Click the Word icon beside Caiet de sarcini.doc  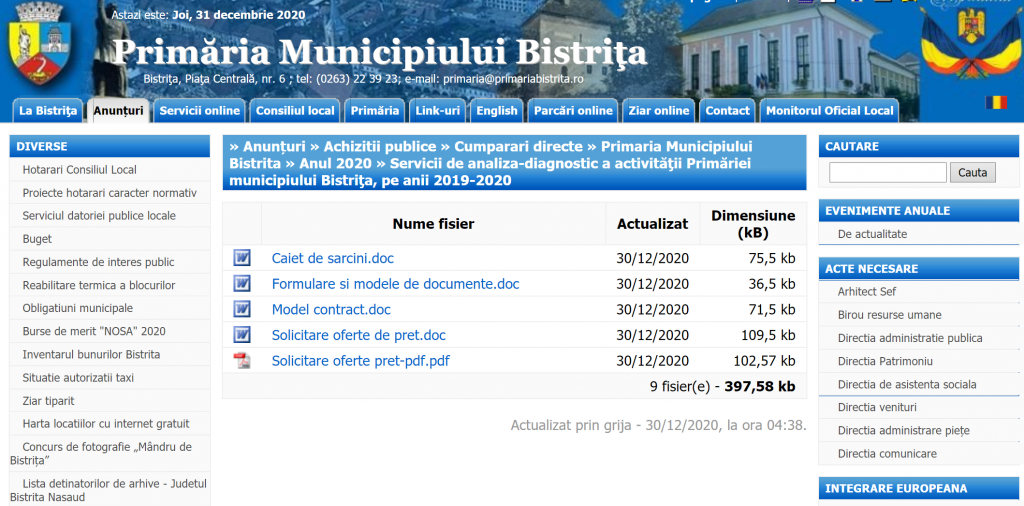242,258
